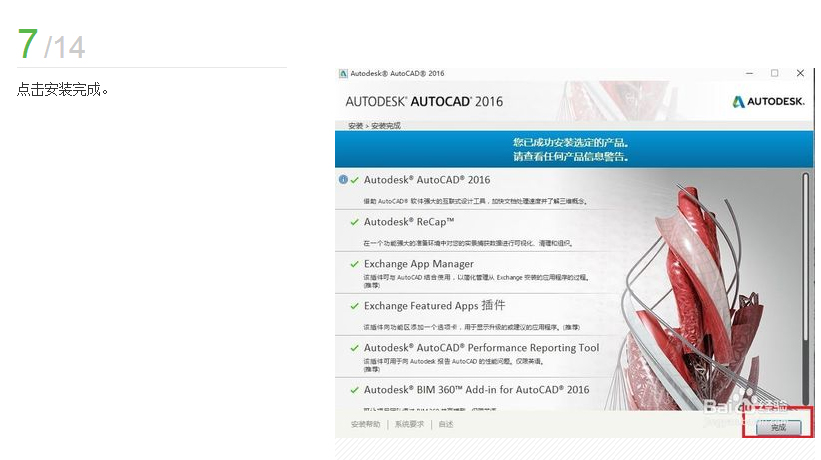The image size is (821, 460).
Task: Click the AutoCAD app icon in title bar
Action: click(343, 73)
